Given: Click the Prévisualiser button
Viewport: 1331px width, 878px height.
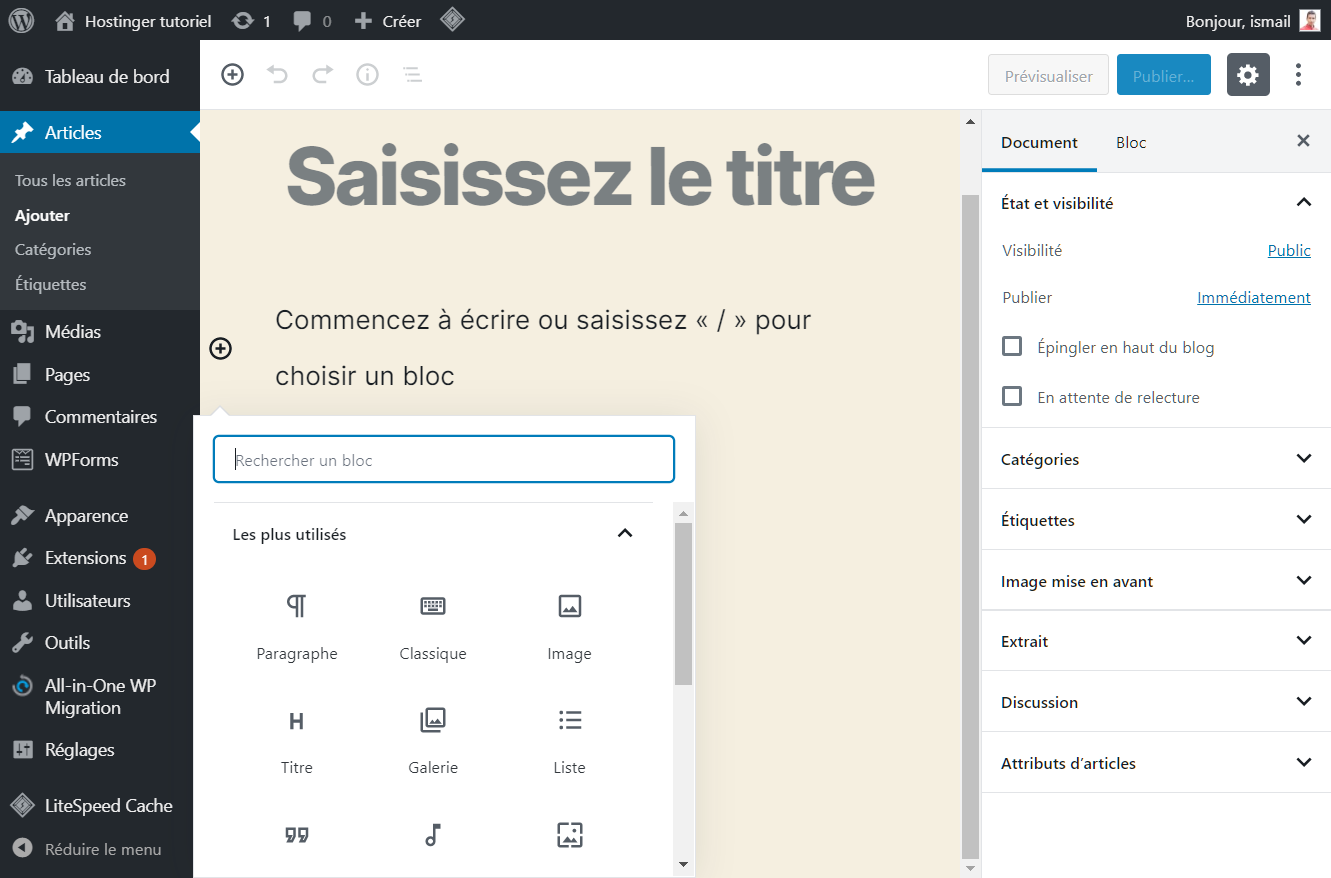Looking at the screenshot, I should point(1048,74).
